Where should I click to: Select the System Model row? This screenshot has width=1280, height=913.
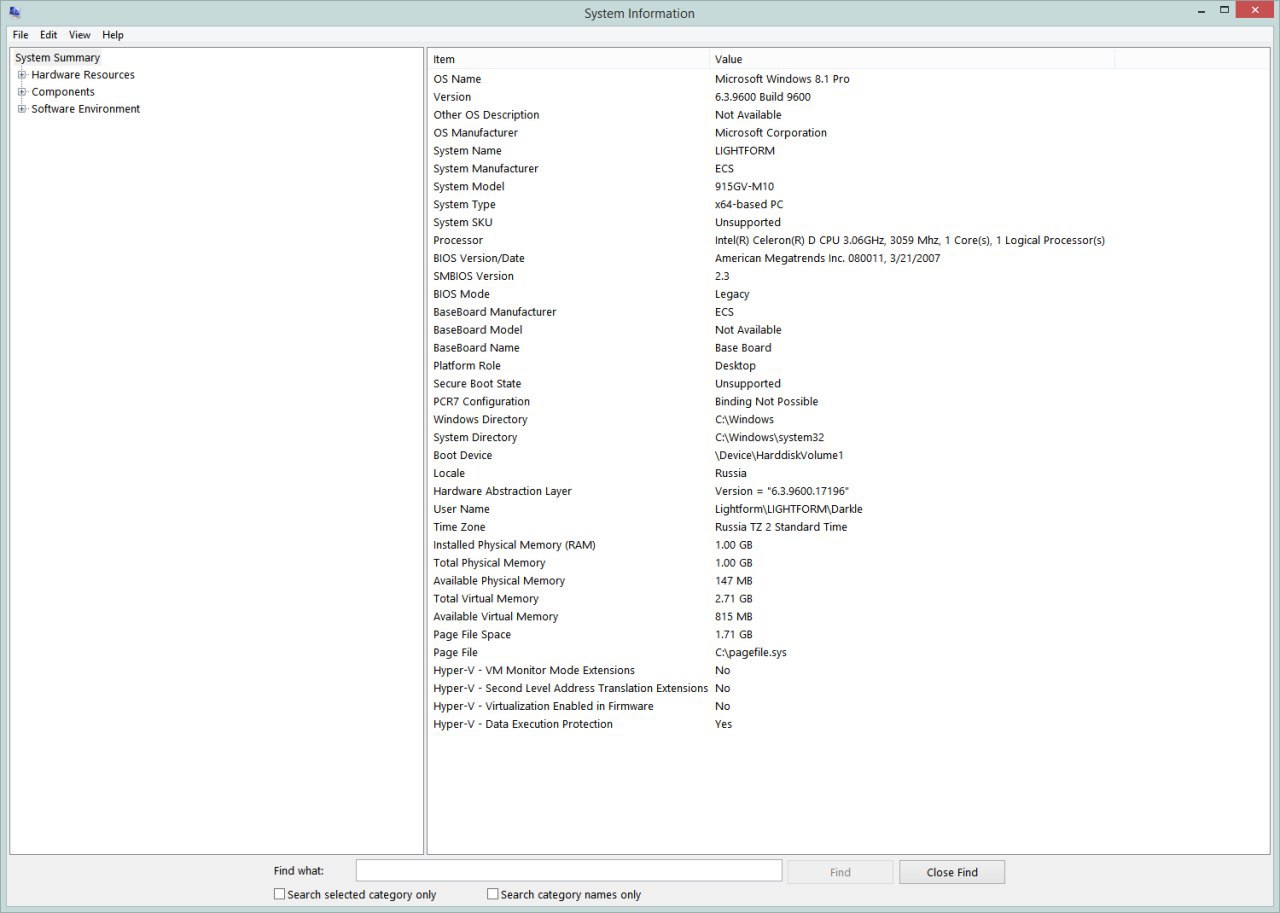[x=469, y=187]
